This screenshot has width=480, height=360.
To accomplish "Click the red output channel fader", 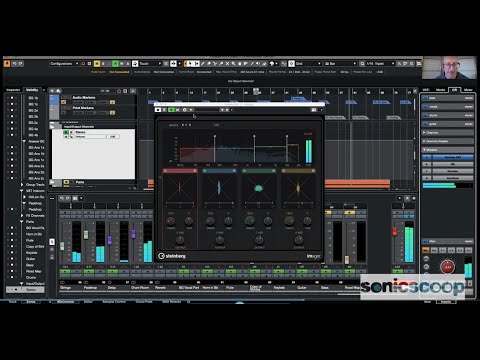I will pyautogui.click(x=395, y=231).
